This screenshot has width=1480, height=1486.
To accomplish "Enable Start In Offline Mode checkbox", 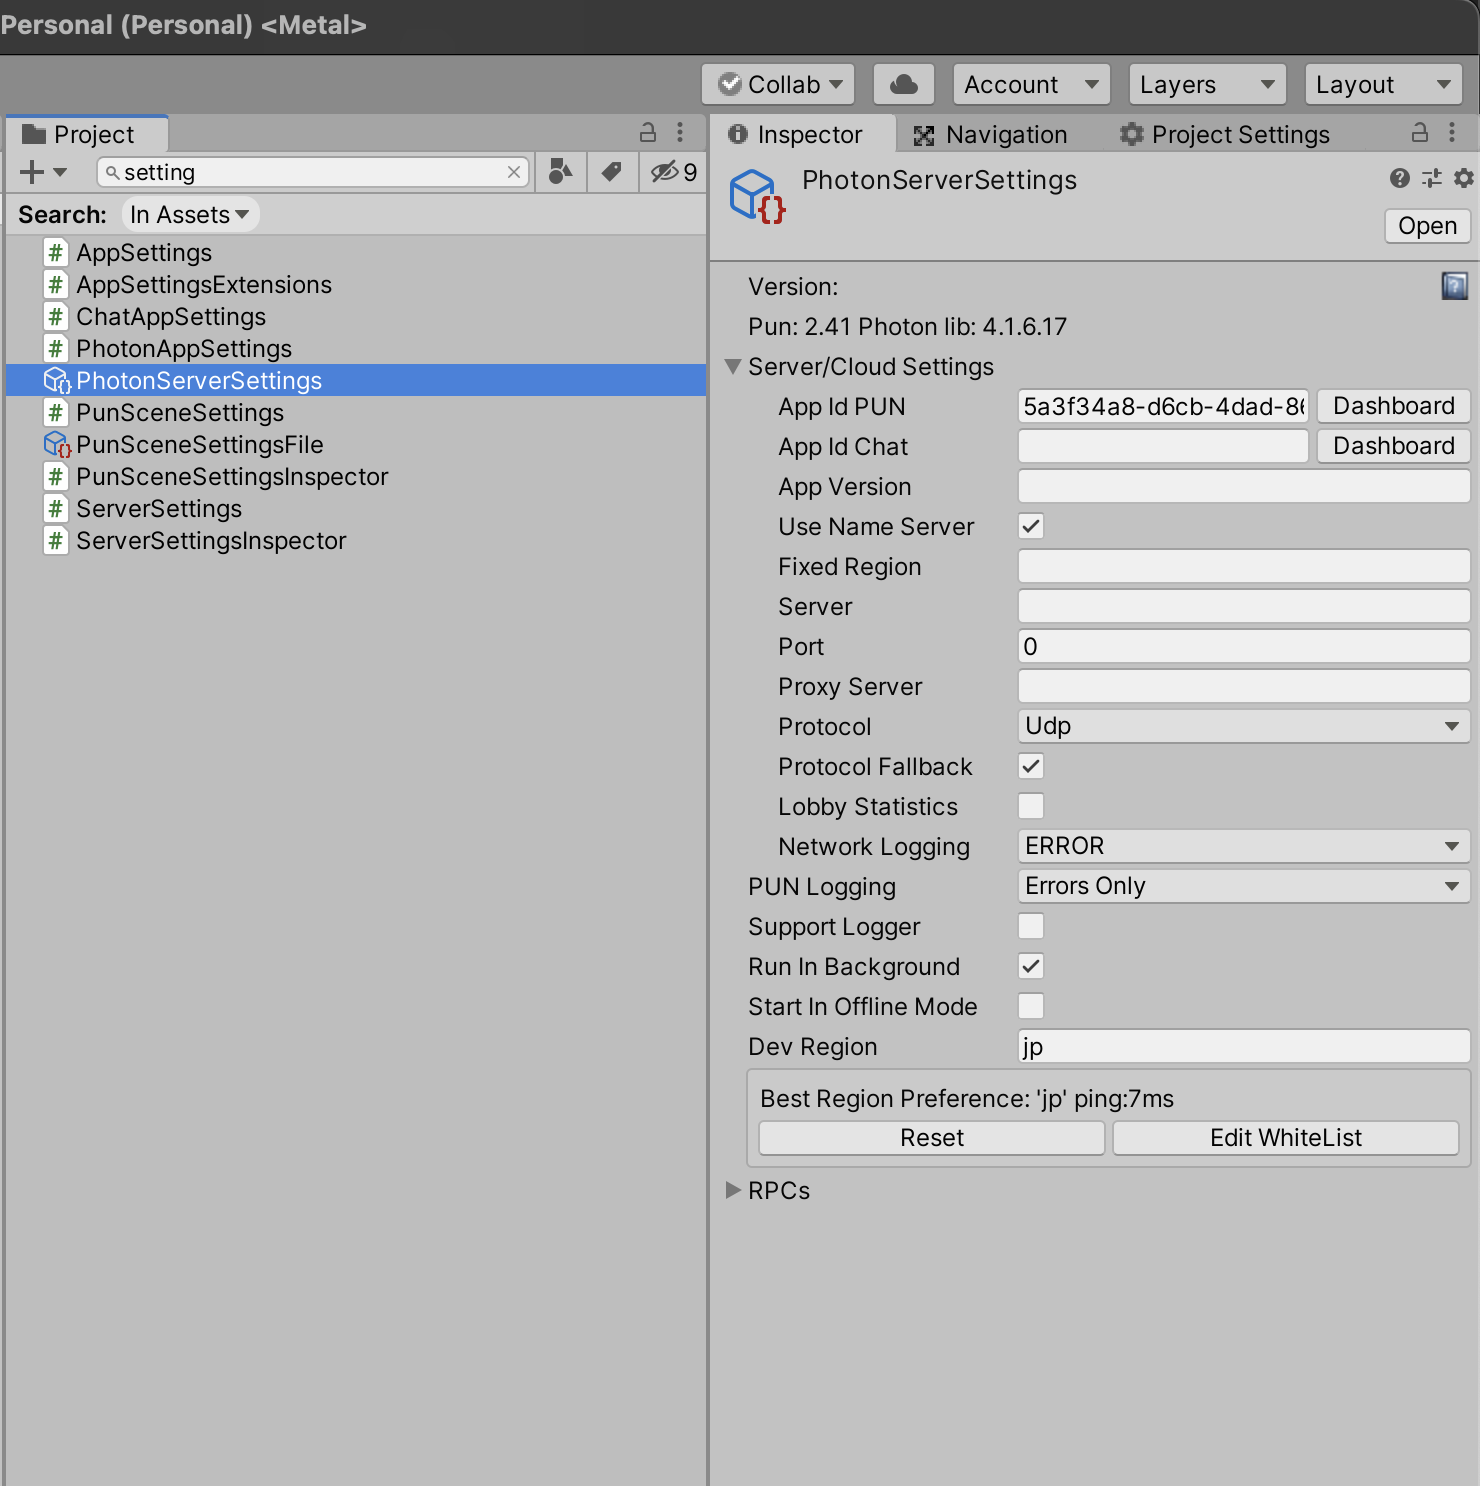I will coord(1031,1006).
